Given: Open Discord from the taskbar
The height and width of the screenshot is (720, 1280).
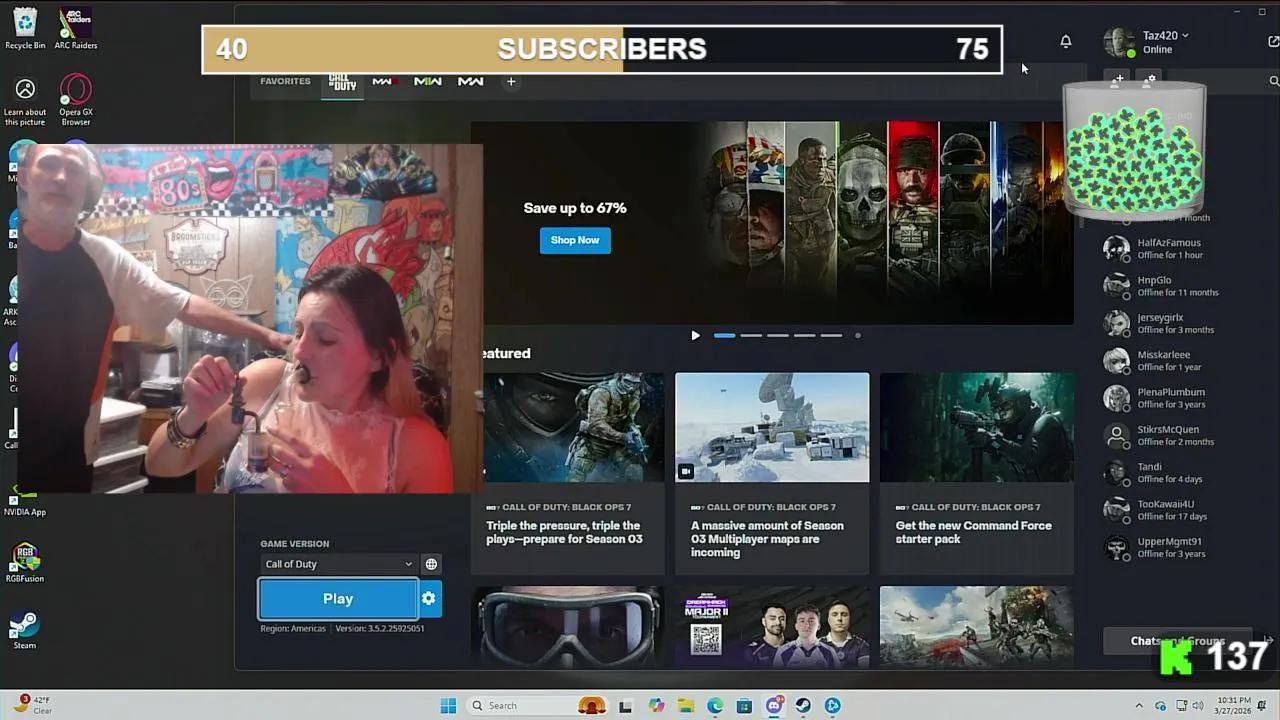Looking at the screenshot, I should point(774,706).
